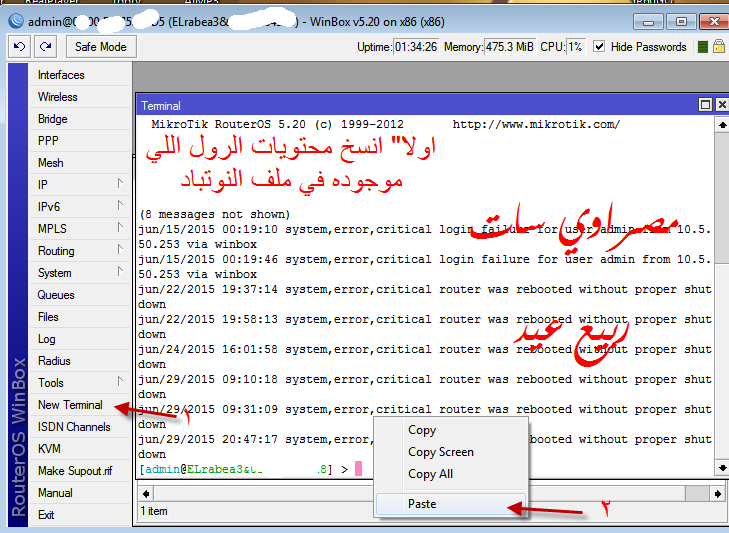Screen dimensions: 729x533
Task: Close the Terminal sub-window
Action: (722, 105)
